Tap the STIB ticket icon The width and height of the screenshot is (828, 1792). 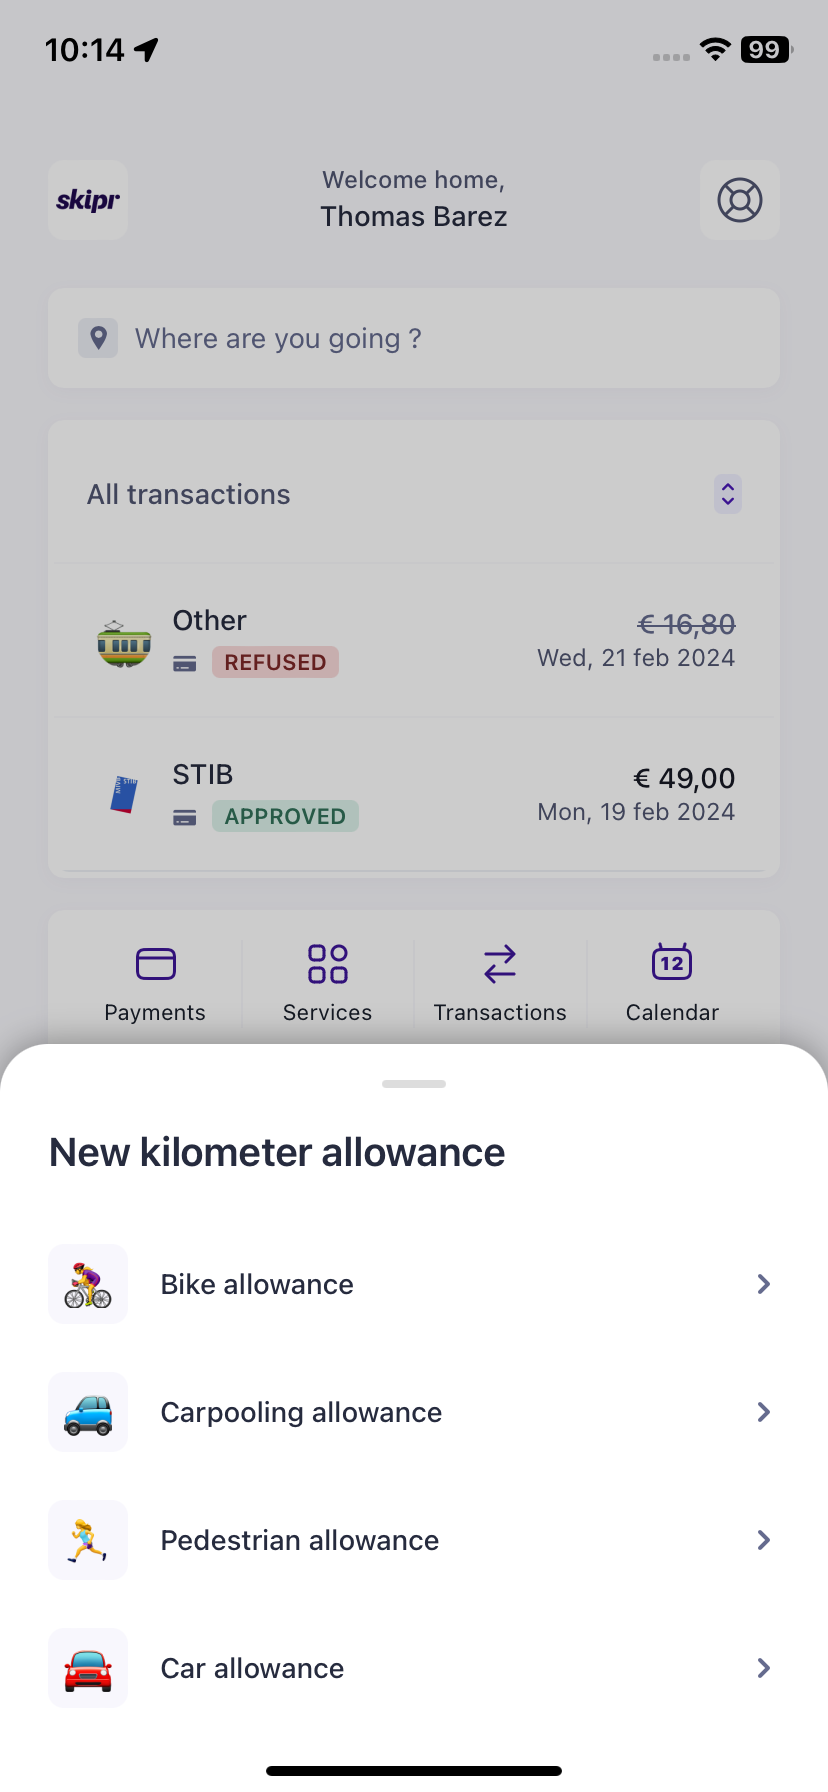124,794
